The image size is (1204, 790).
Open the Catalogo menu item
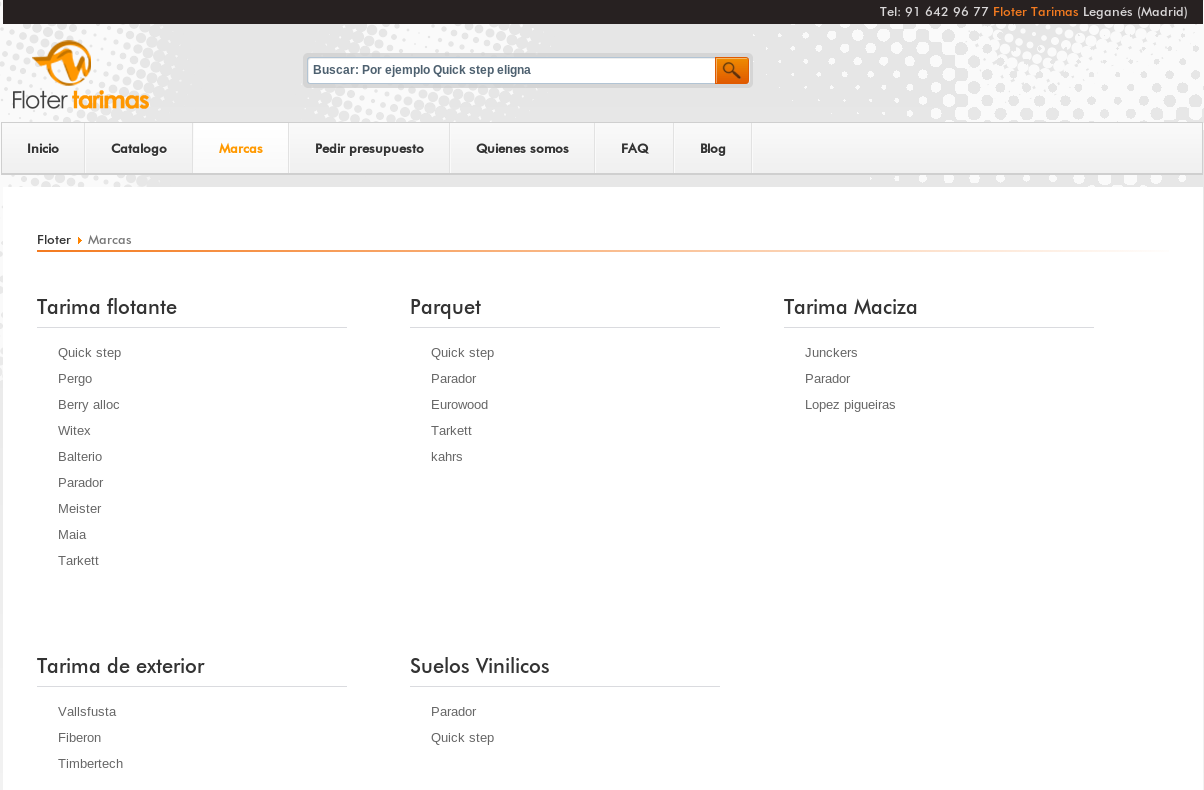click(x=139, y=148)
